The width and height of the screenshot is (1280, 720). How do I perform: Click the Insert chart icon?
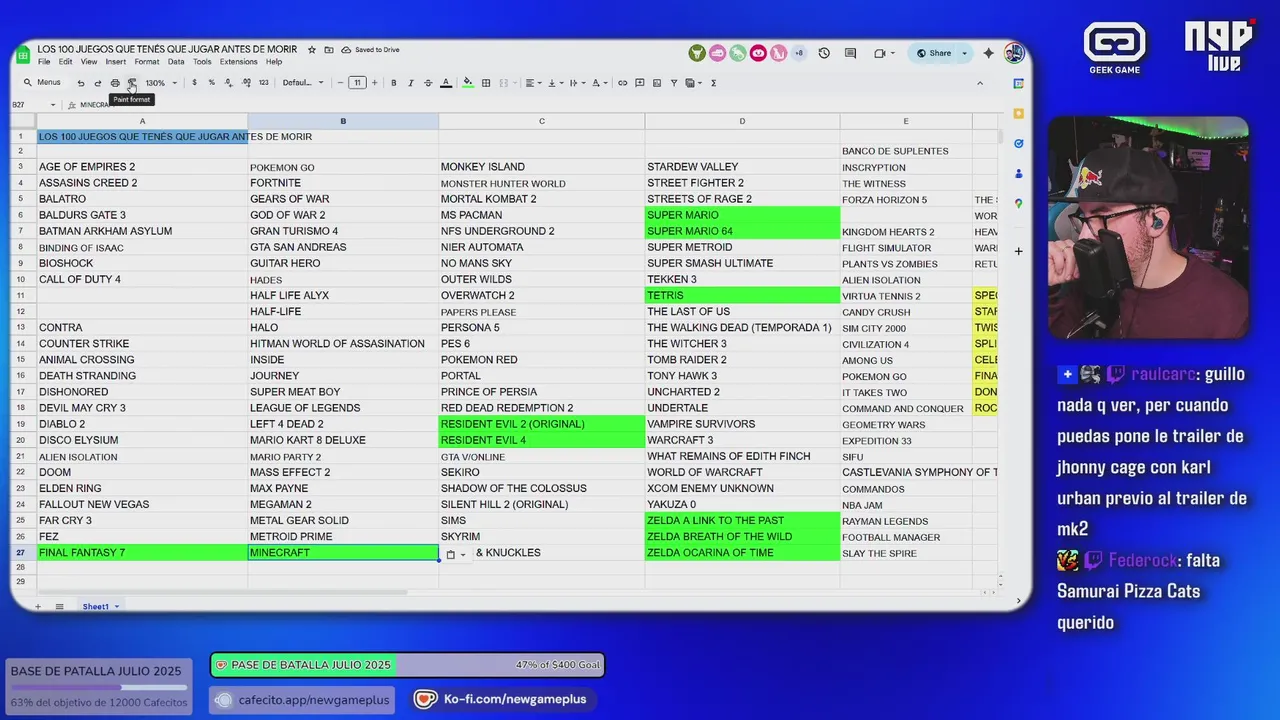657,83
